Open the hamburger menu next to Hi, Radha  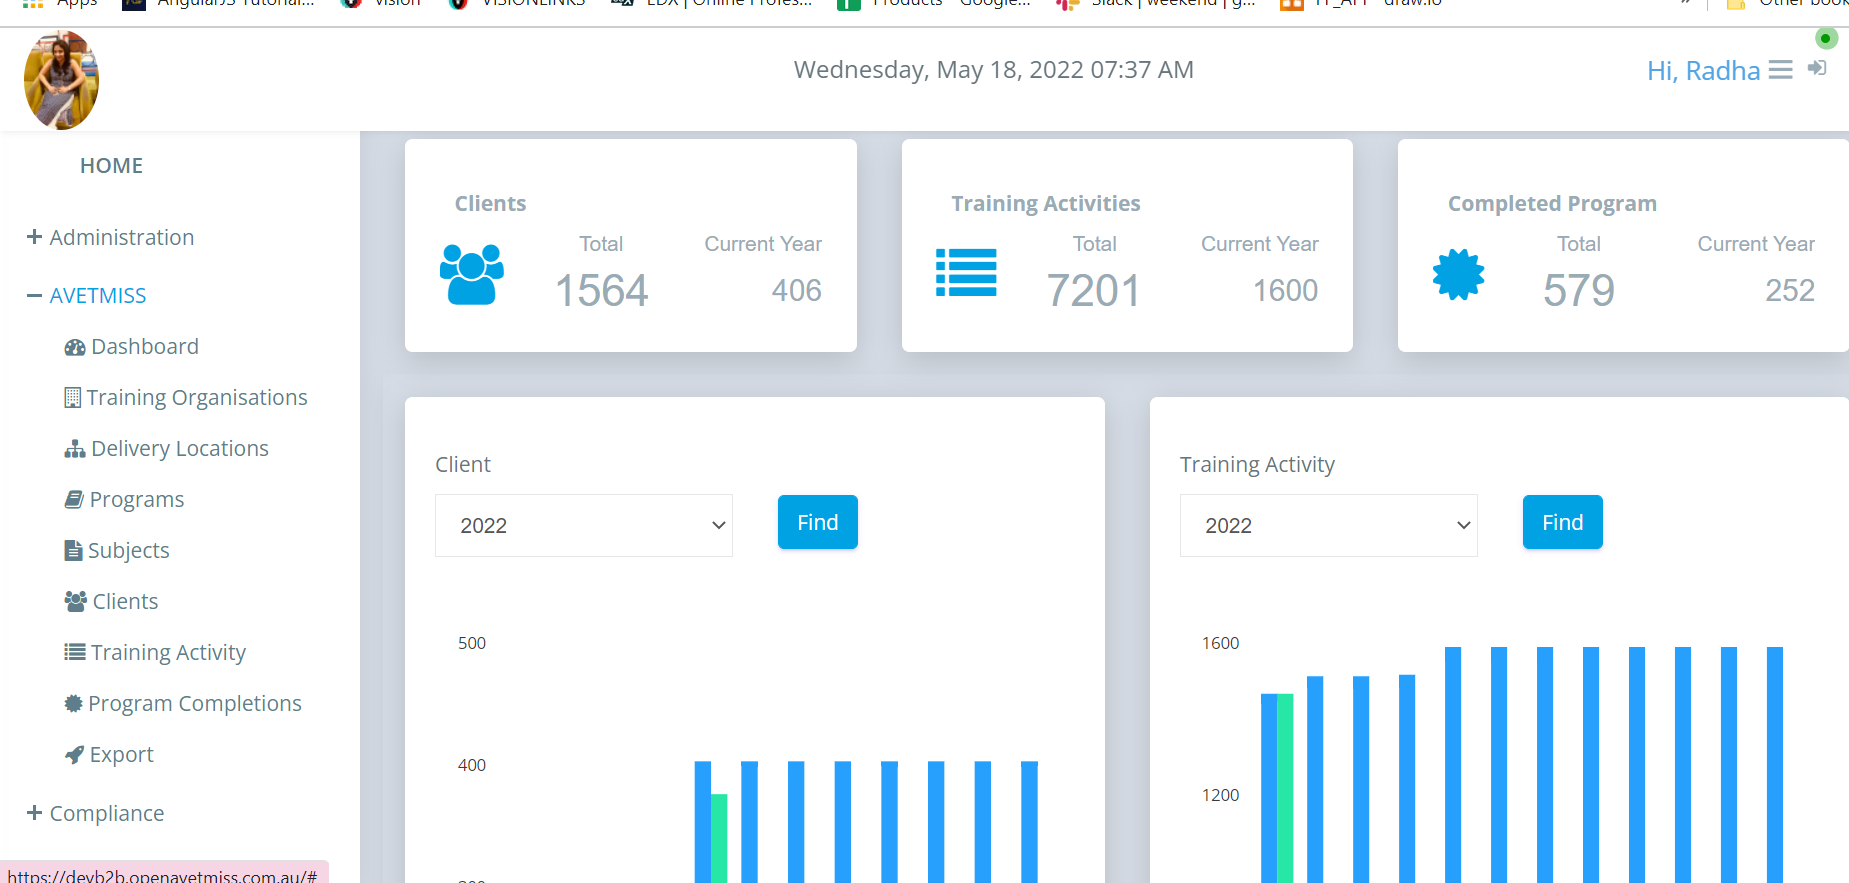[x=1780, y=70]
